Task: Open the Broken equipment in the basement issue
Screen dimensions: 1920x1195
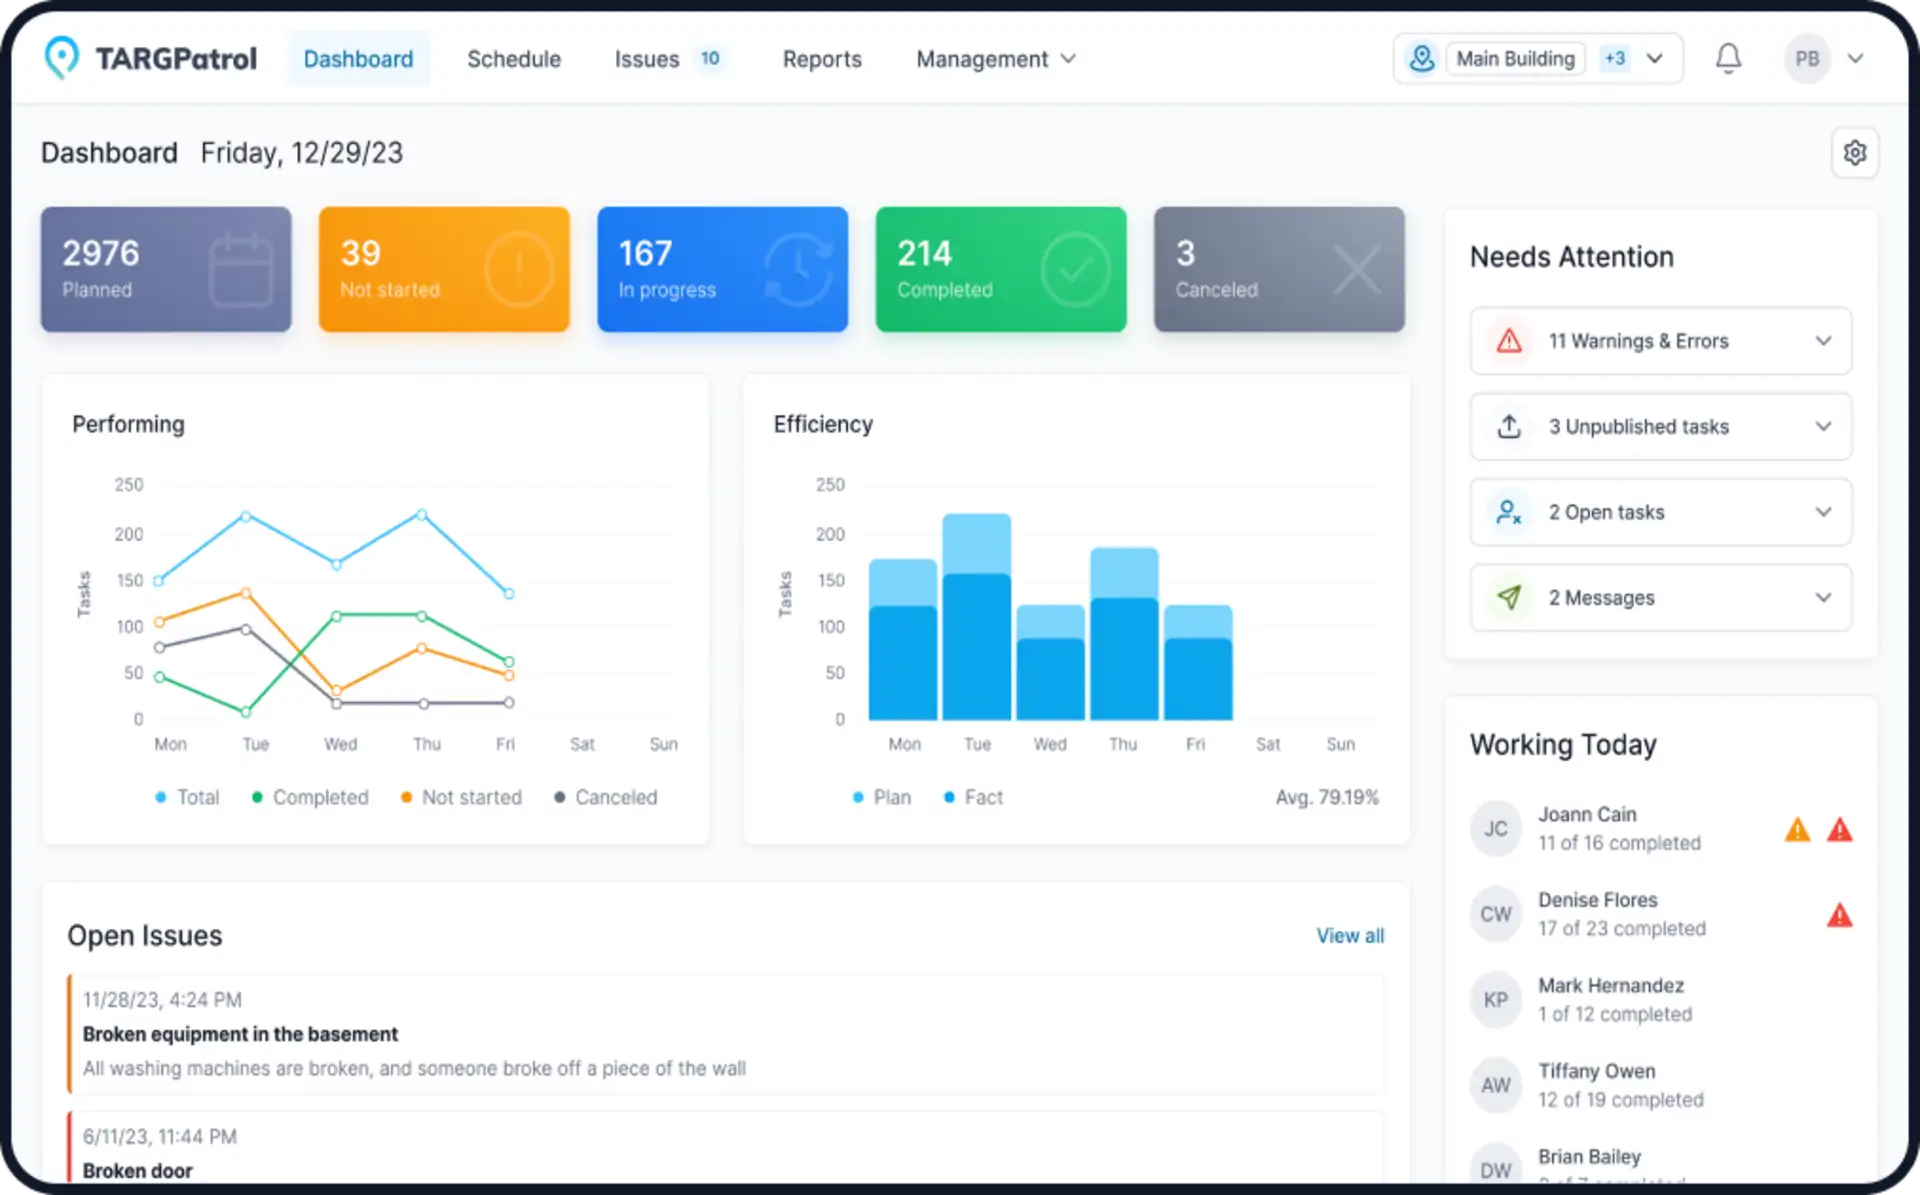Action: (240, 1034)
